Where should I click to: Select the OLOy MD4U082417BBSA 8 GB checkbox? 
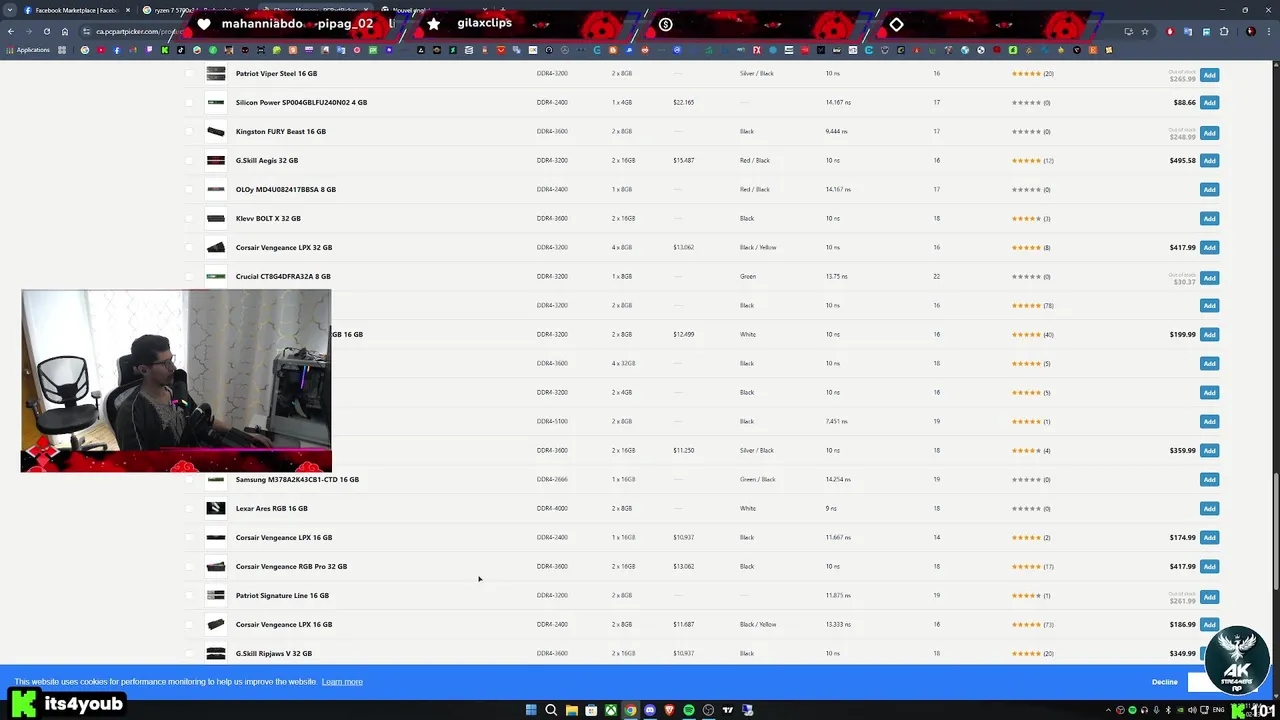(189, 189)
